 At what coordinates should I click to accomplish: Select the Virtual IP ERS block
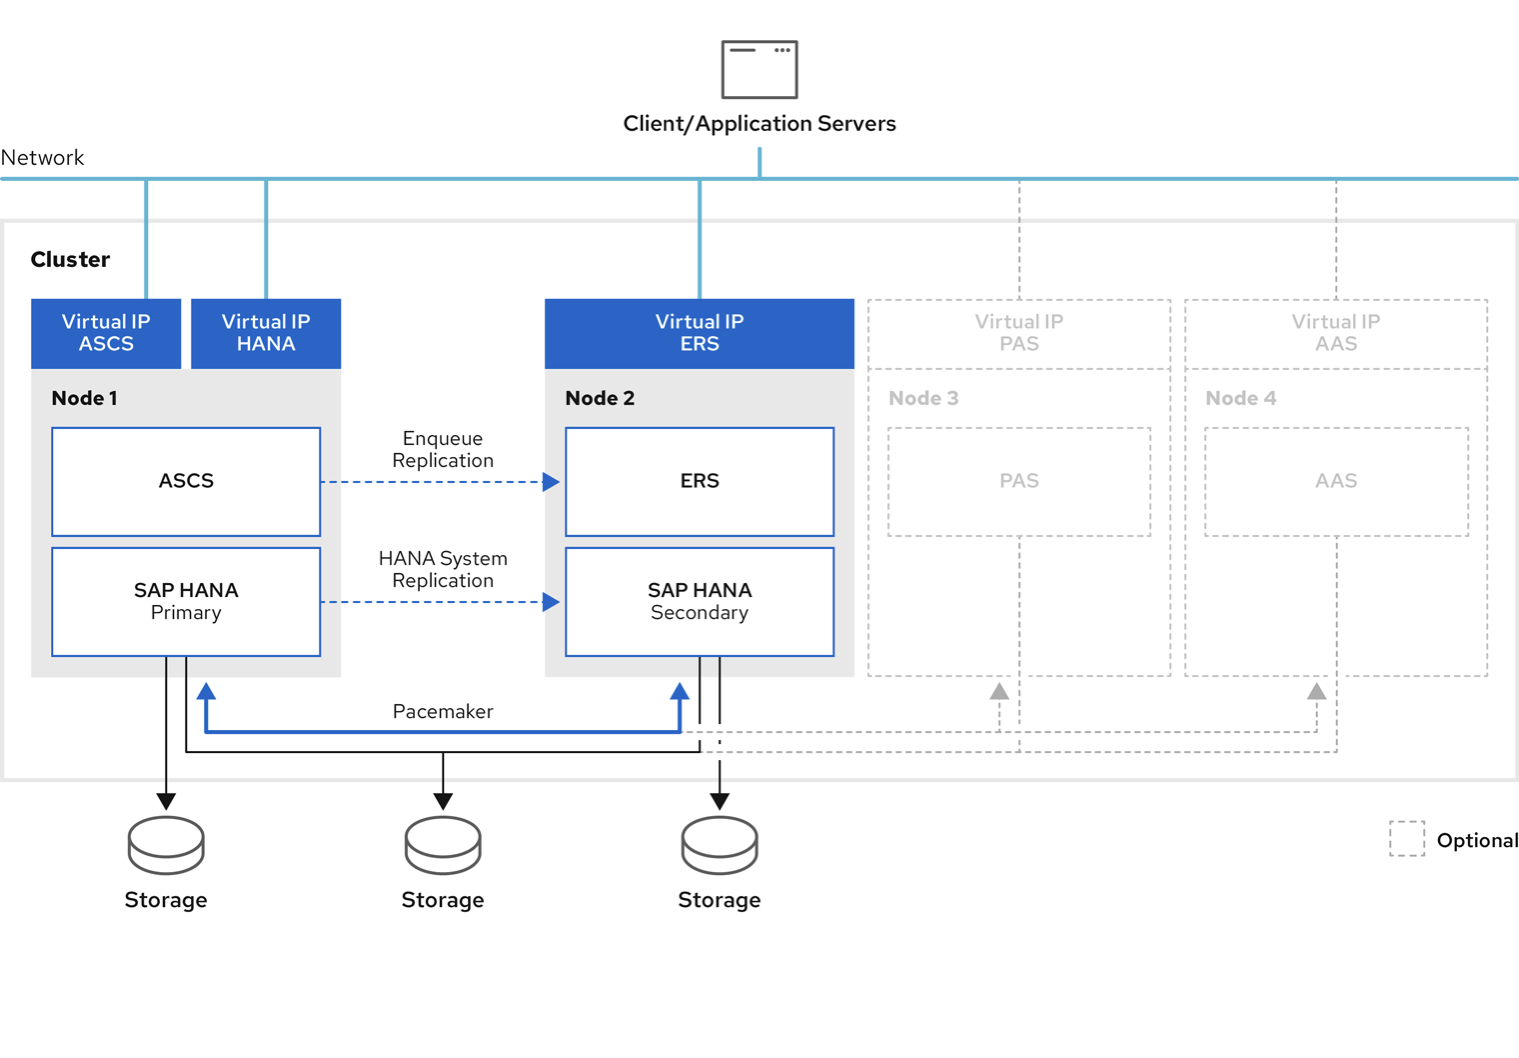(x=698, y=333)
